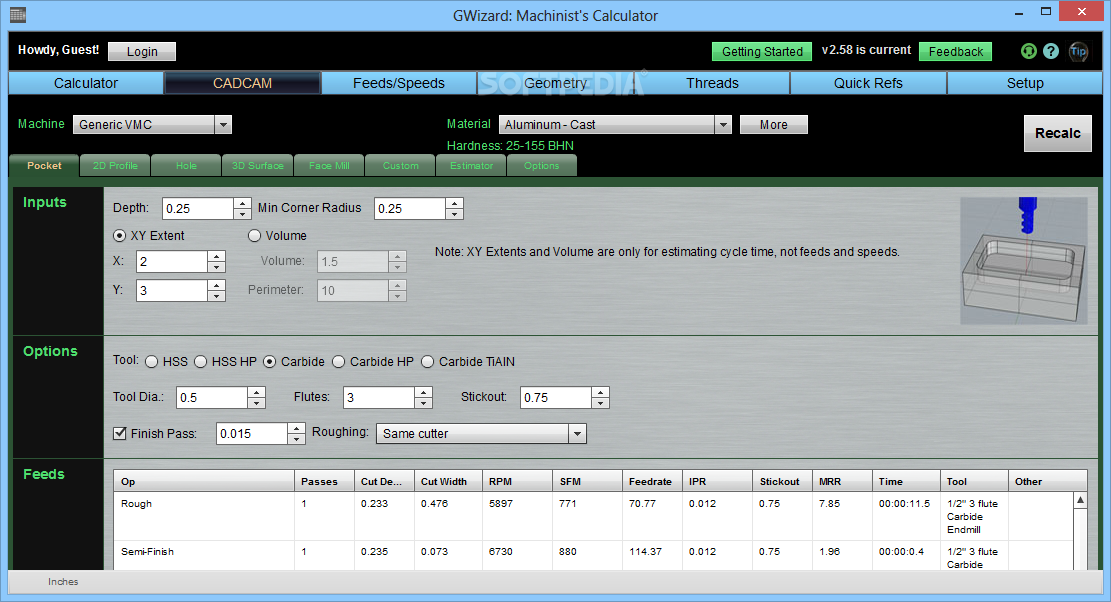Click the Tool Dia. input field
1111x602 pixels.
[x=212, y=397]
